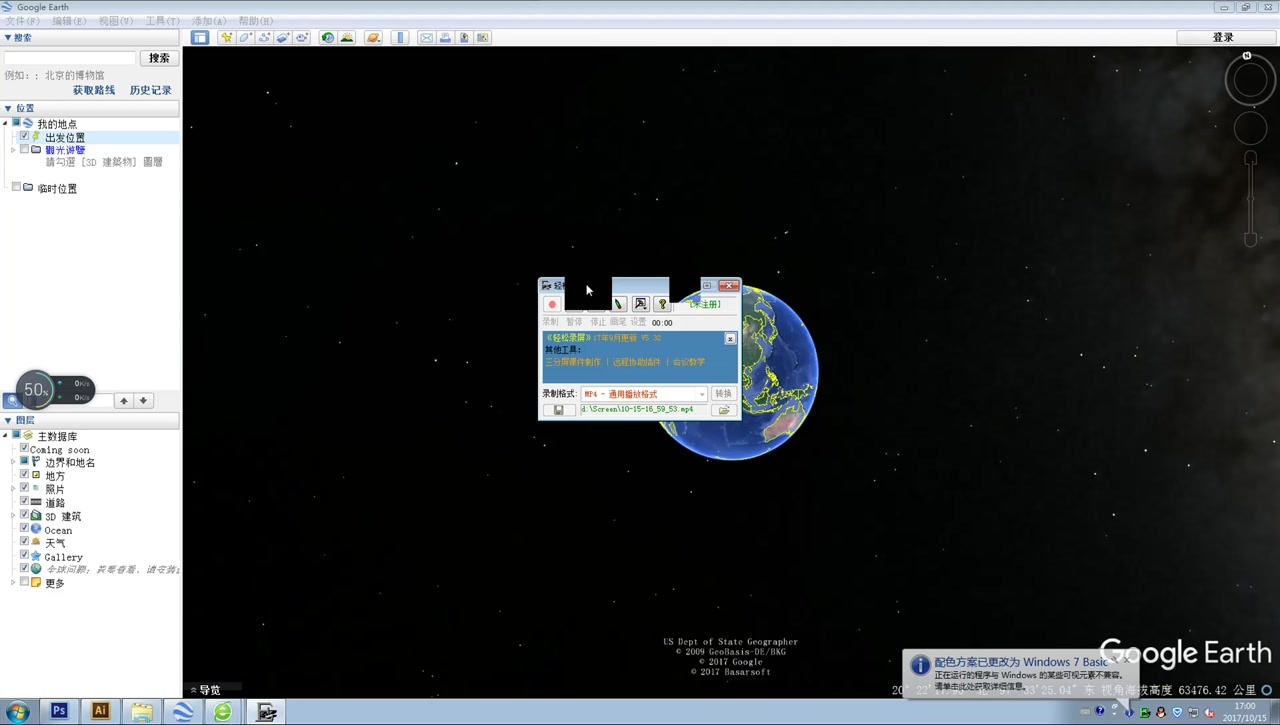This screenshot has width=1280, height=725.
Task: Uncheck the 照片 layer checkbox
Action: [x=24, y=488]
